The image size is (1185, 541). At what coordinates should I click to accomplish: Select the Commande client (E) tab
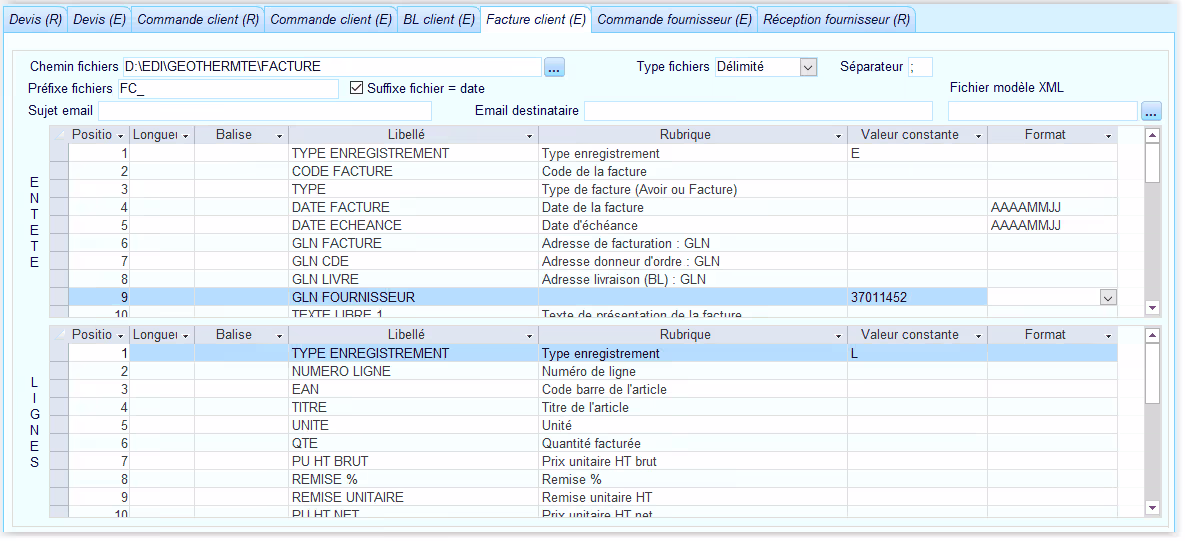click(331, 20)
